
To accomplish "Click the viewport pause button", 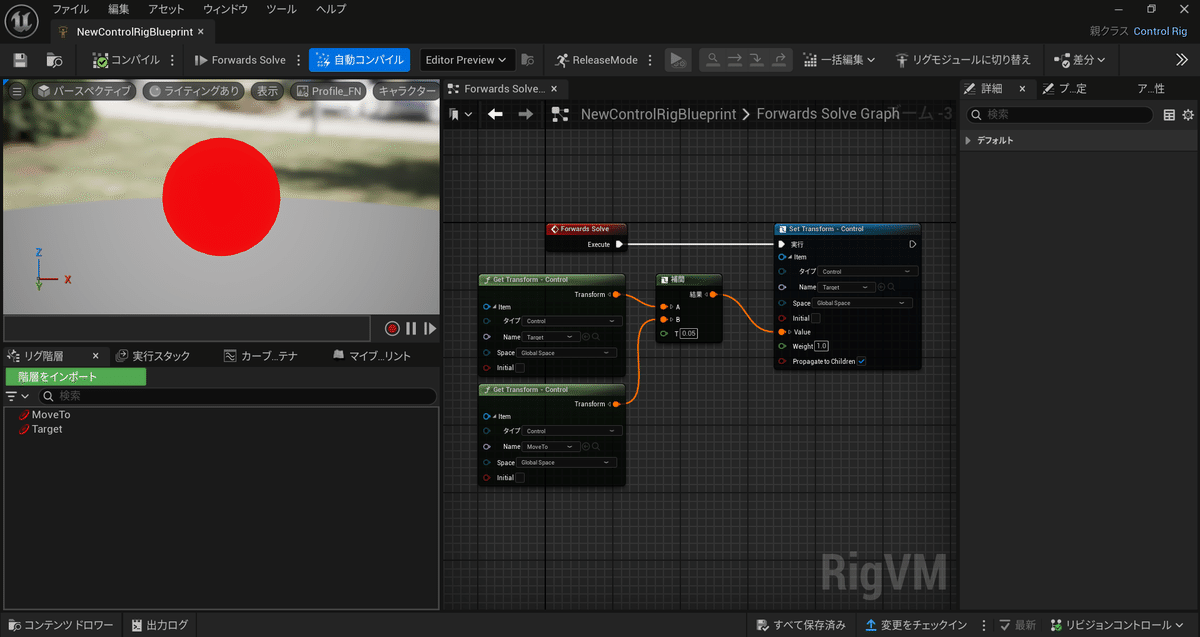I will pos(411,328).
